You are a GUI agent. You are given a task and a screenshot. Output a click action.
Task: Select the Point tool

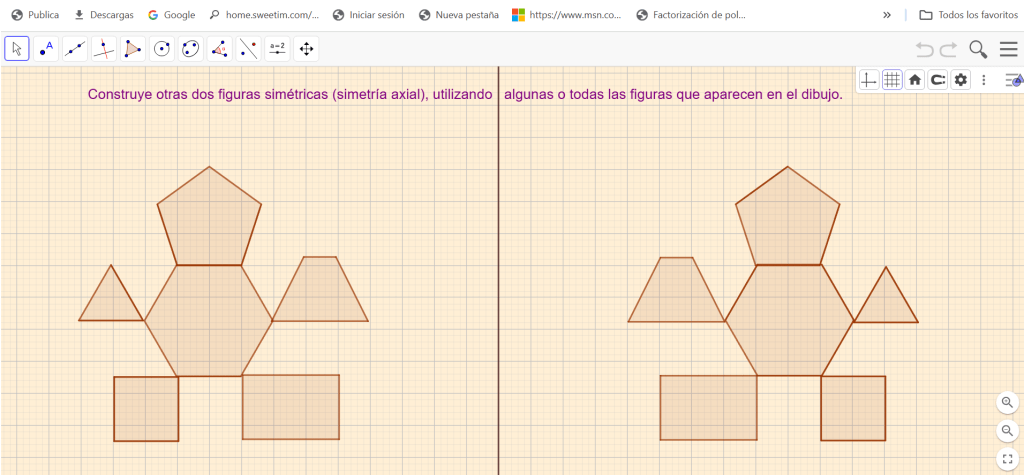click(x=46, y=49)
